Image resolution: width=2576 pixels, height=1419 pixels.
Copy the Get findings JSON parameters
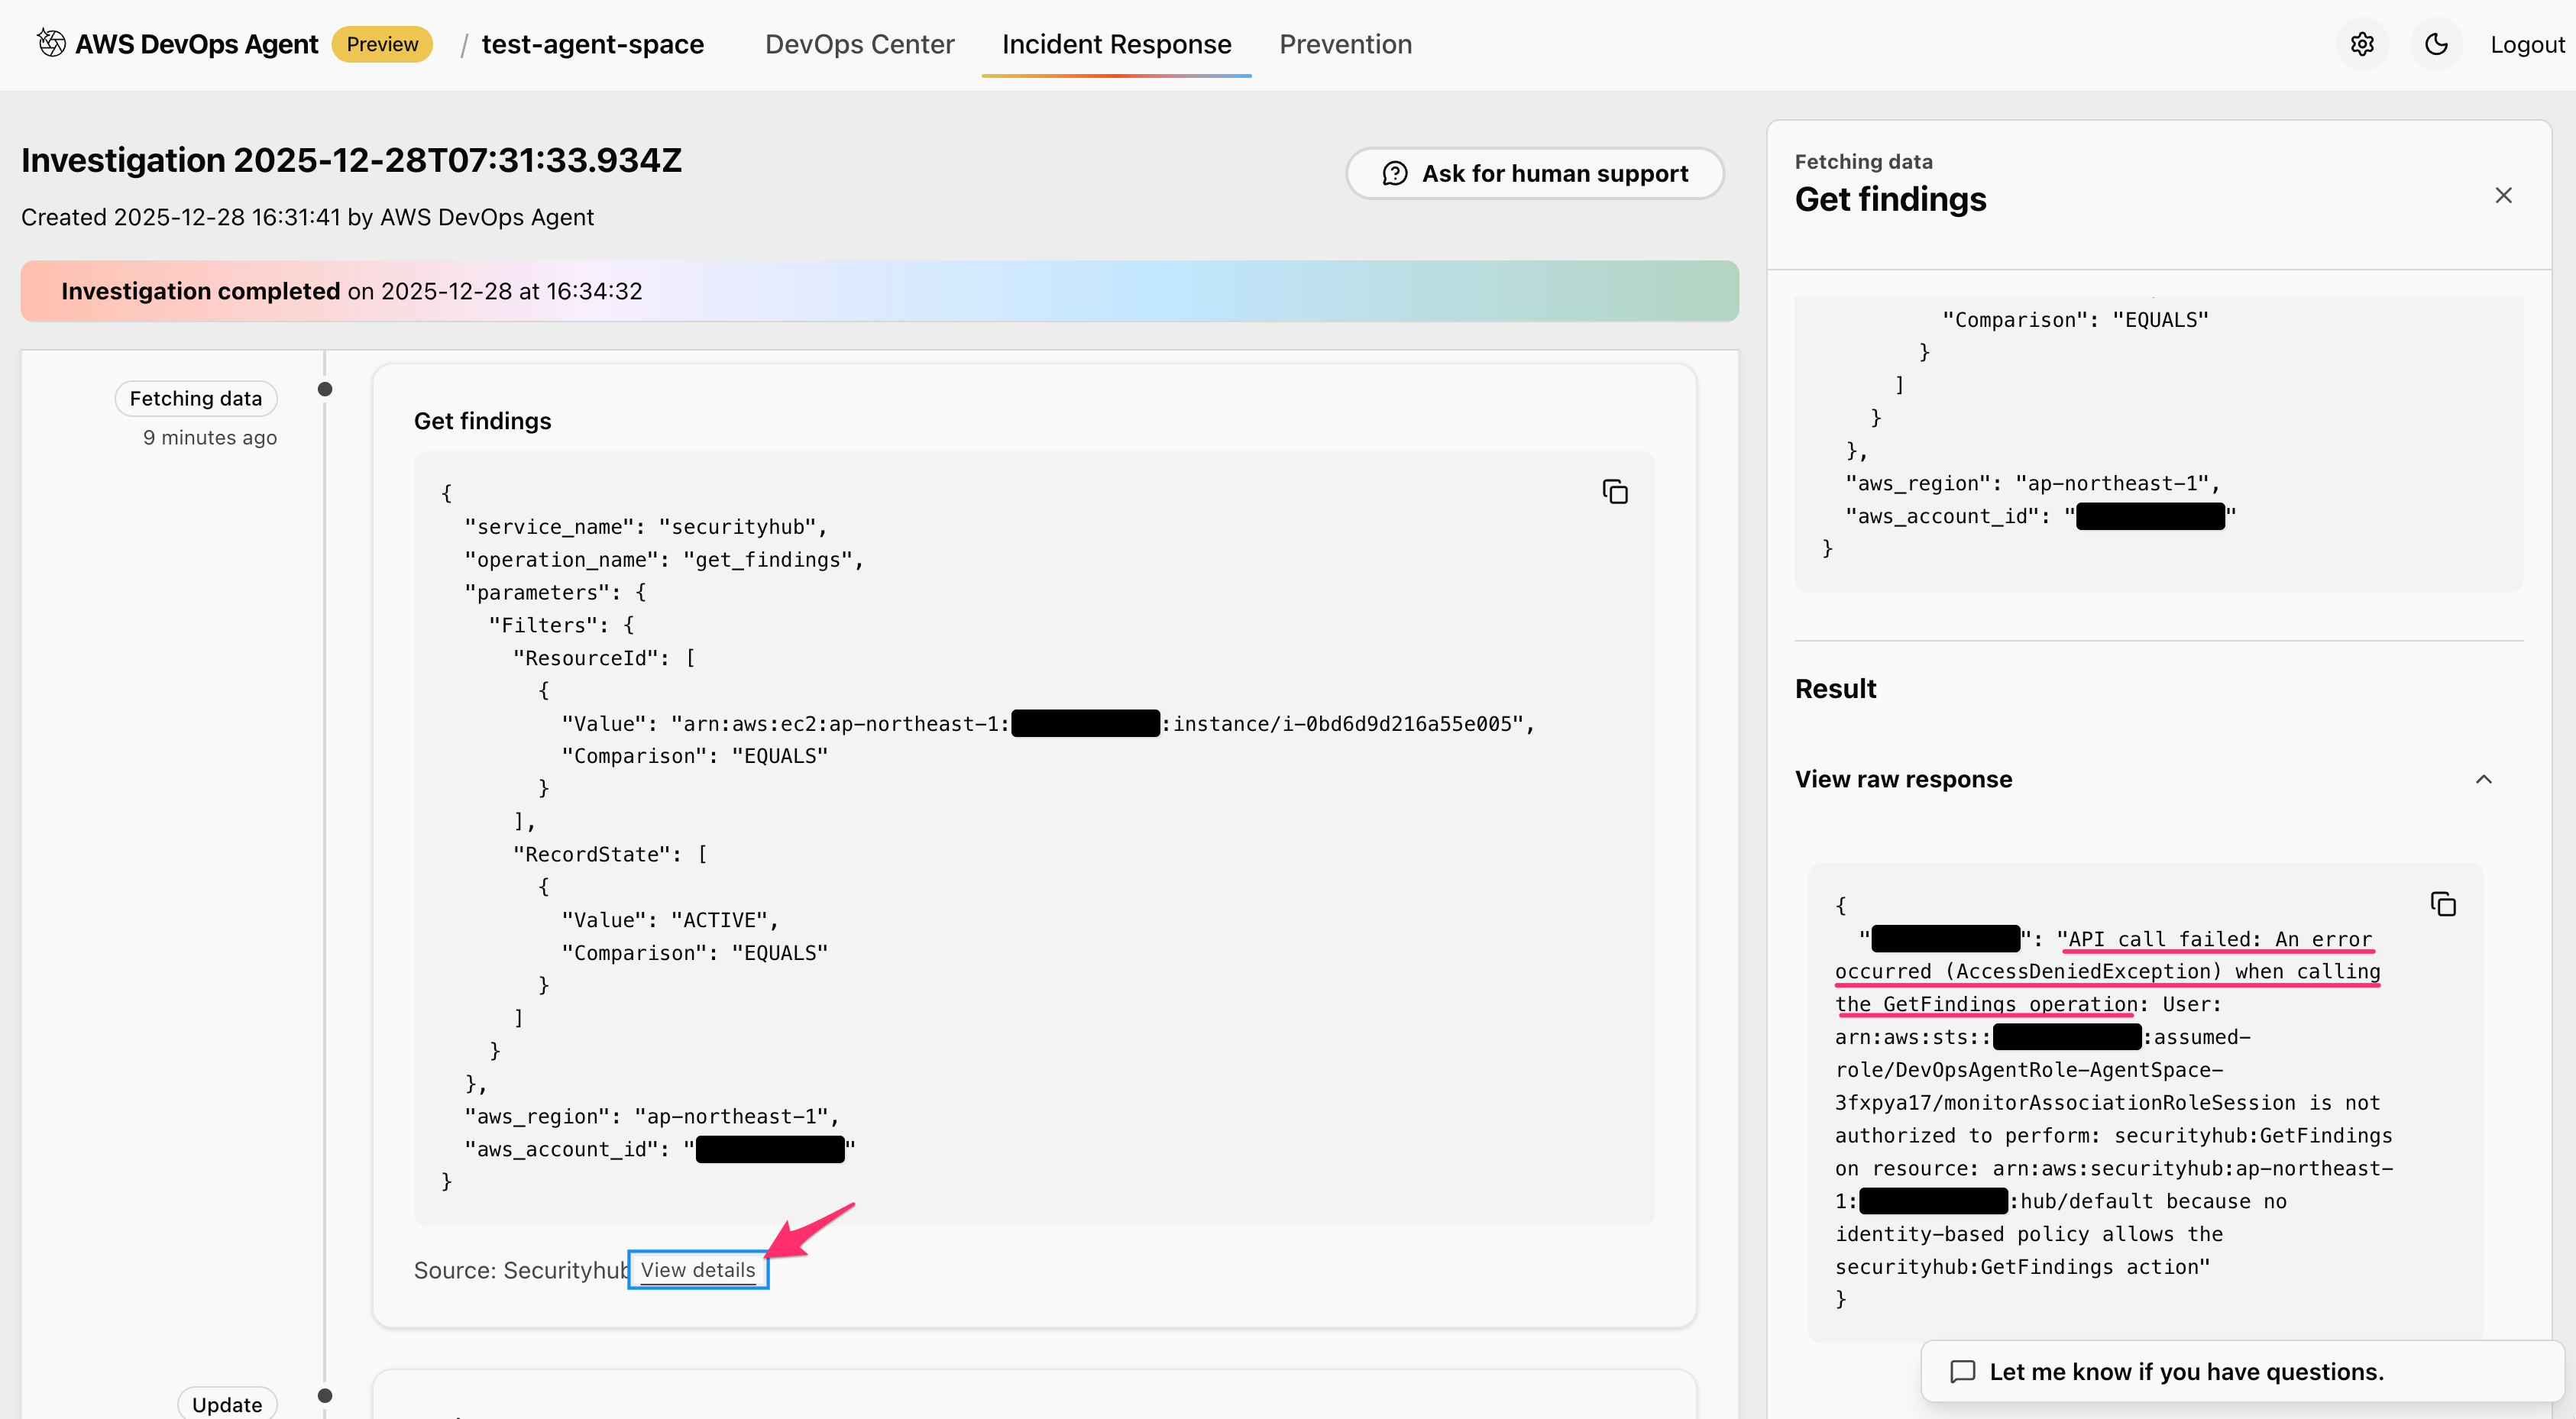tap(1616, 491)
